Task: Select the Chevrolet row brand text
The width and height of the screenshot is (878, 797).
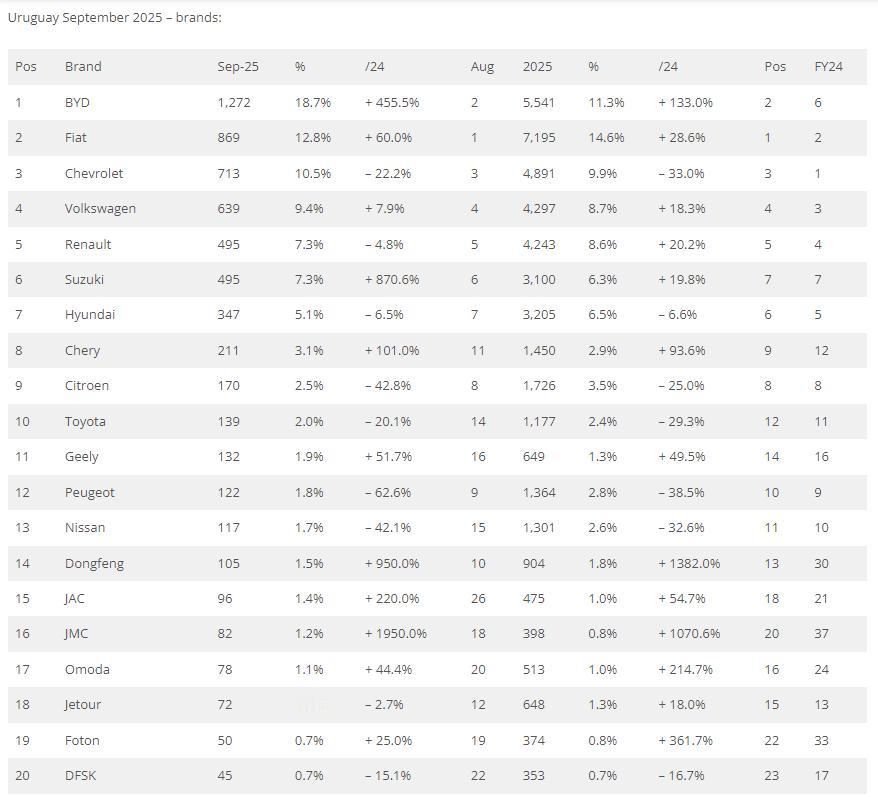Action: pyautogui.click(x=94, y=173)
